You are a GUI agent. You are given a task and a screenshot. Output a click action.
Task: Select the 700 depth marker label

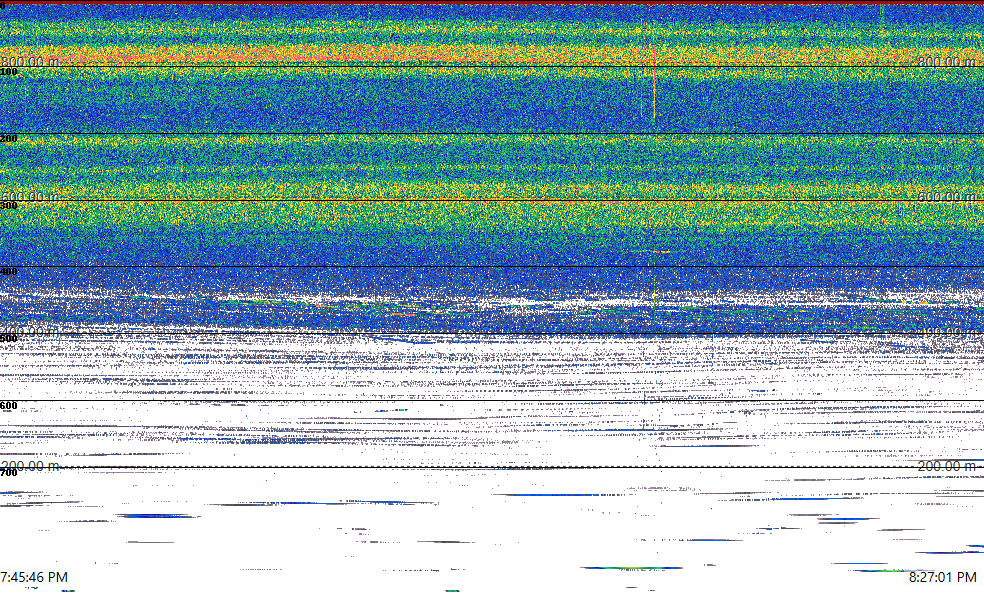coord(9,472)
